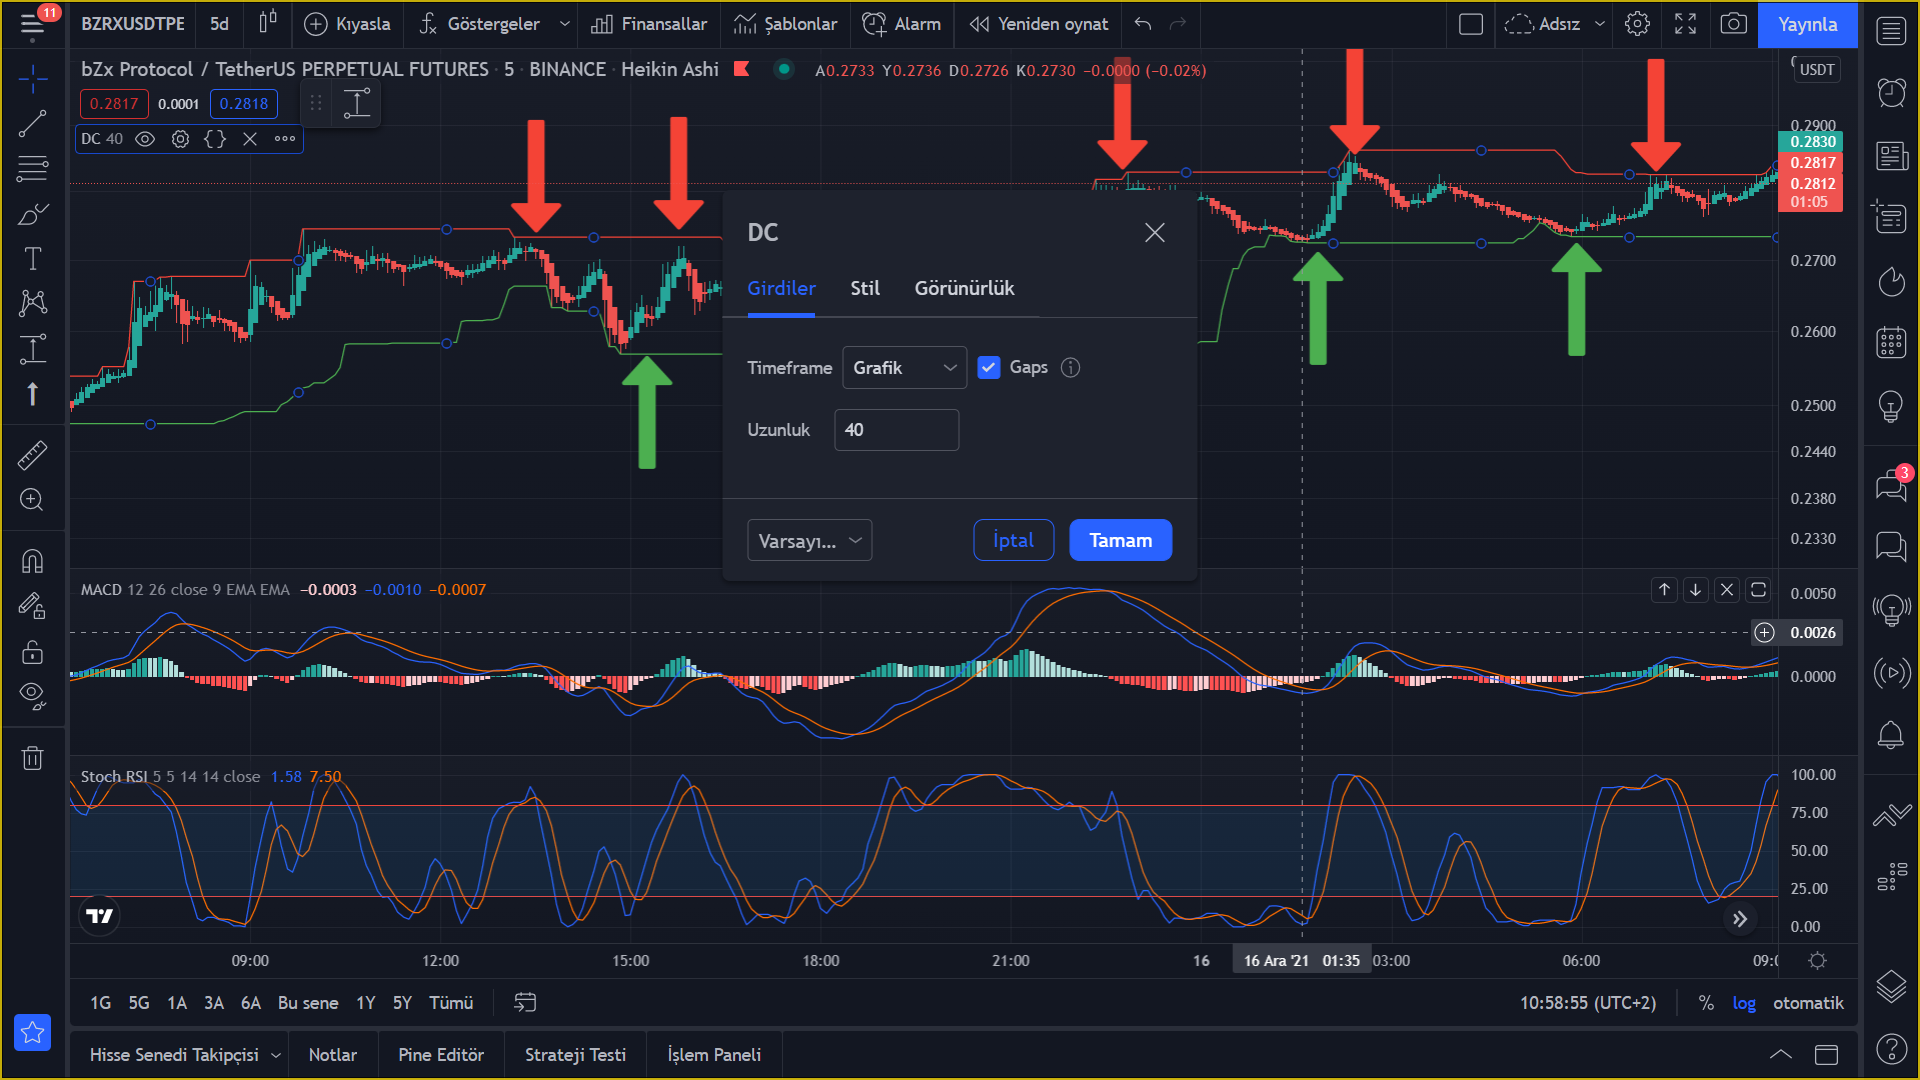Screen dimensions: 1920x1080
Task: Click the Kıyasla compare button
Action: tap(347, 24)
